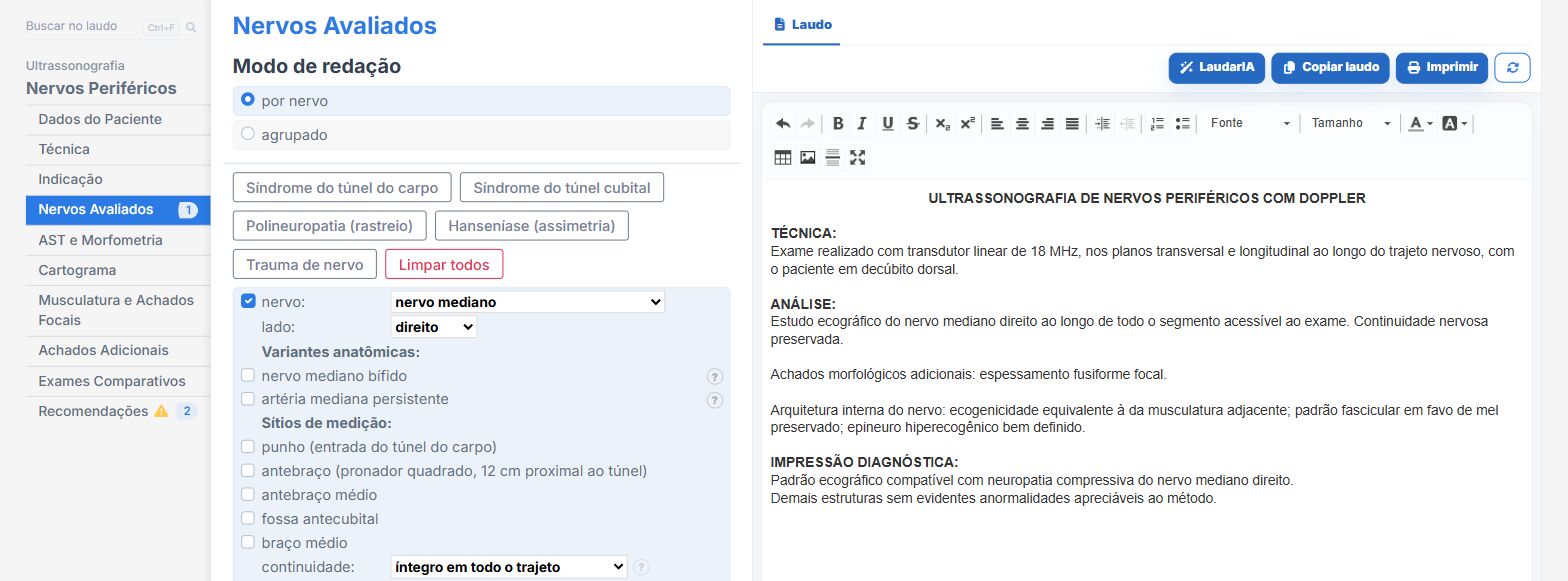Insert numbered list
1568x581 pixels.
tap(1158, 124)
